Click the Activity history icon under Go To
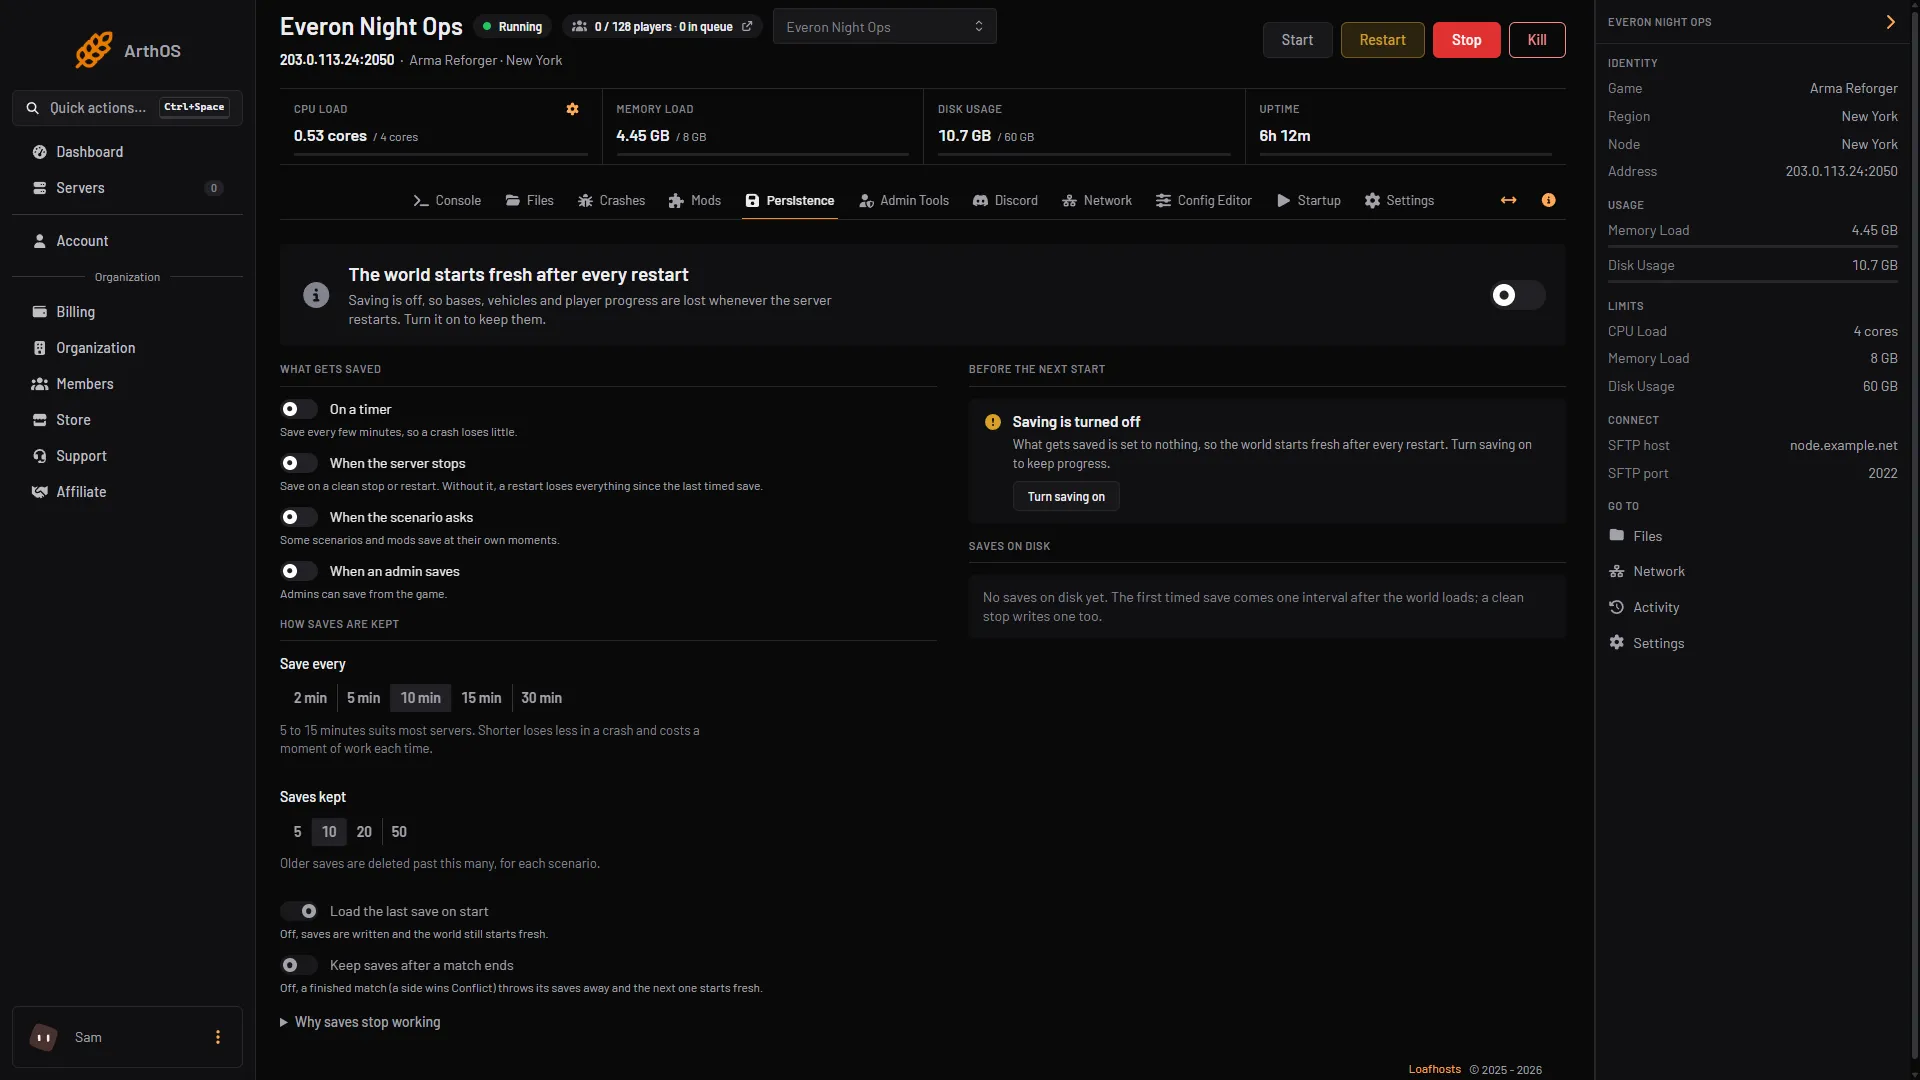 click(x=1616, y=607)
